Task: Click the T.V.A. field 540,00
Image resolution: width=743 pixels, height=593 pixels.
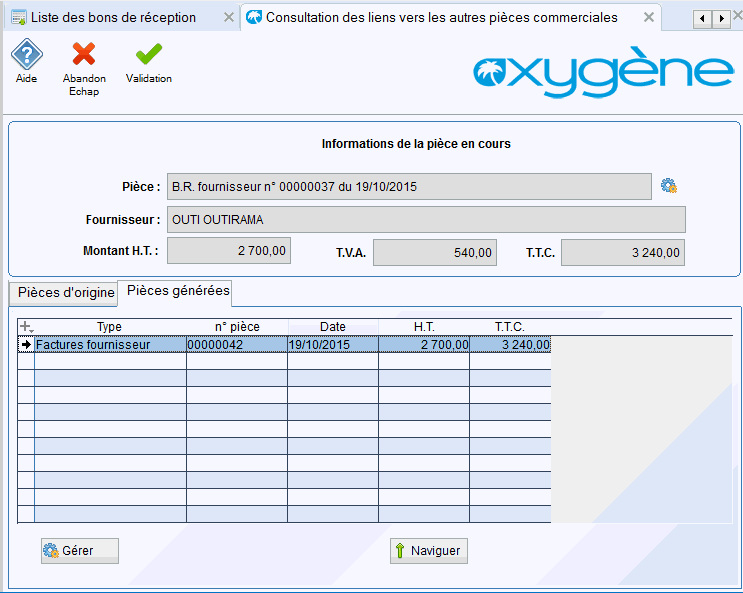Action: tap(435, 252)
